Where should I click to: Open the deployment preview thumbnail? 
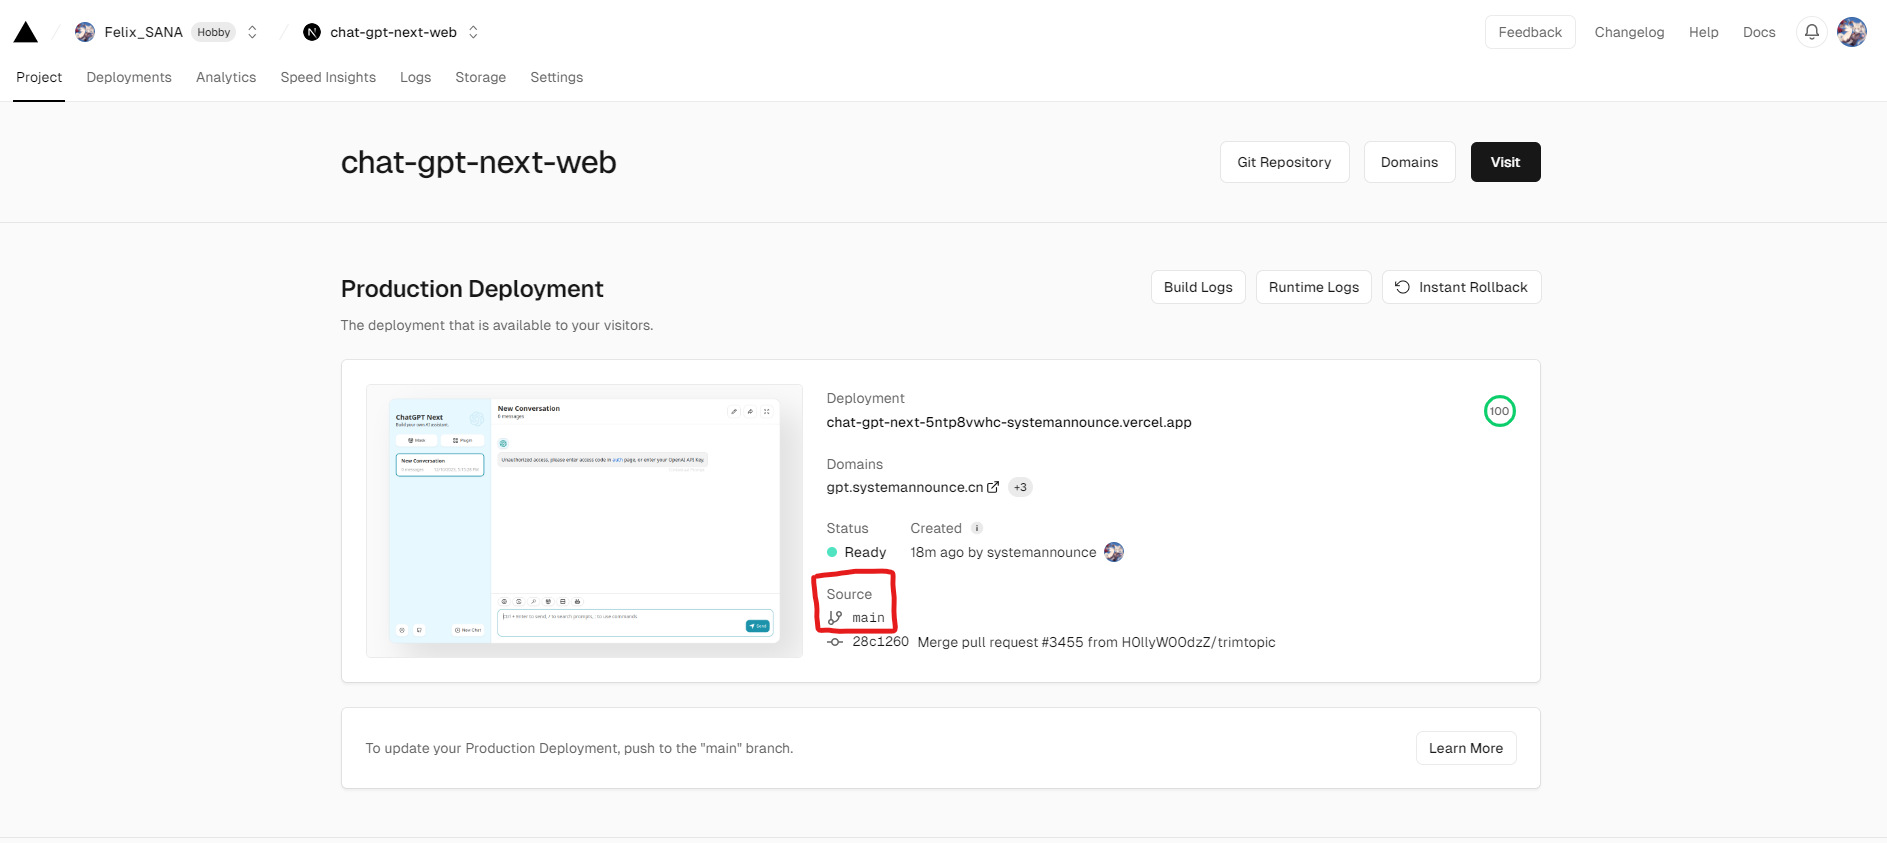click(584, 521)
